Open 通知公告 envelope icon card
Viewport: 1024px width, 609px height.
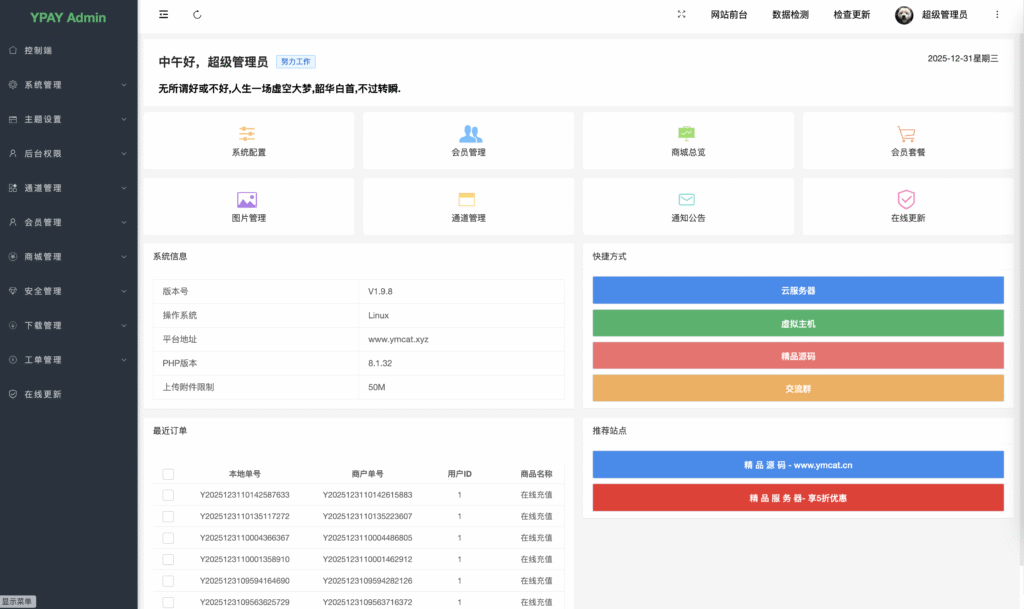pyautogui.click(x=687, y=206)
